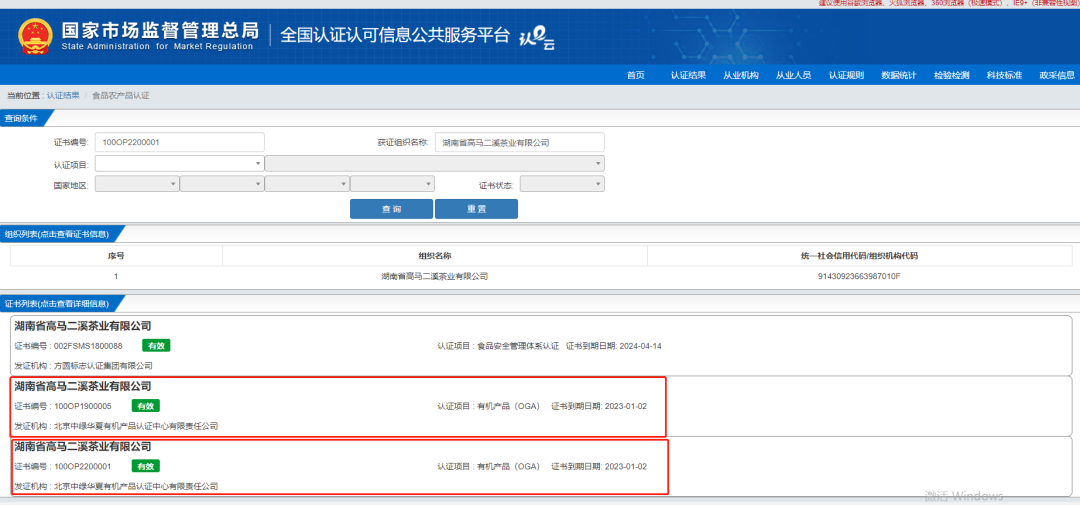Select 从业人员 in navigation bar

pos(793,75)
